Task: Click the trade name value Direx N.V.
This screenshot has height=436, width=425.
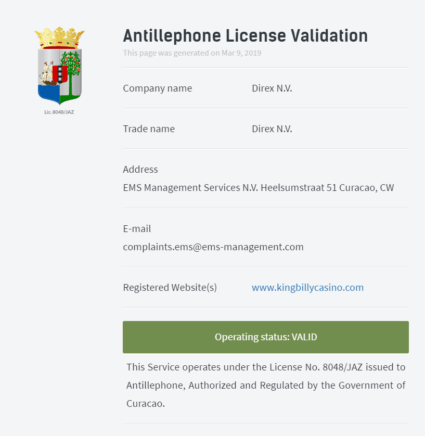Action: [272, 129]
